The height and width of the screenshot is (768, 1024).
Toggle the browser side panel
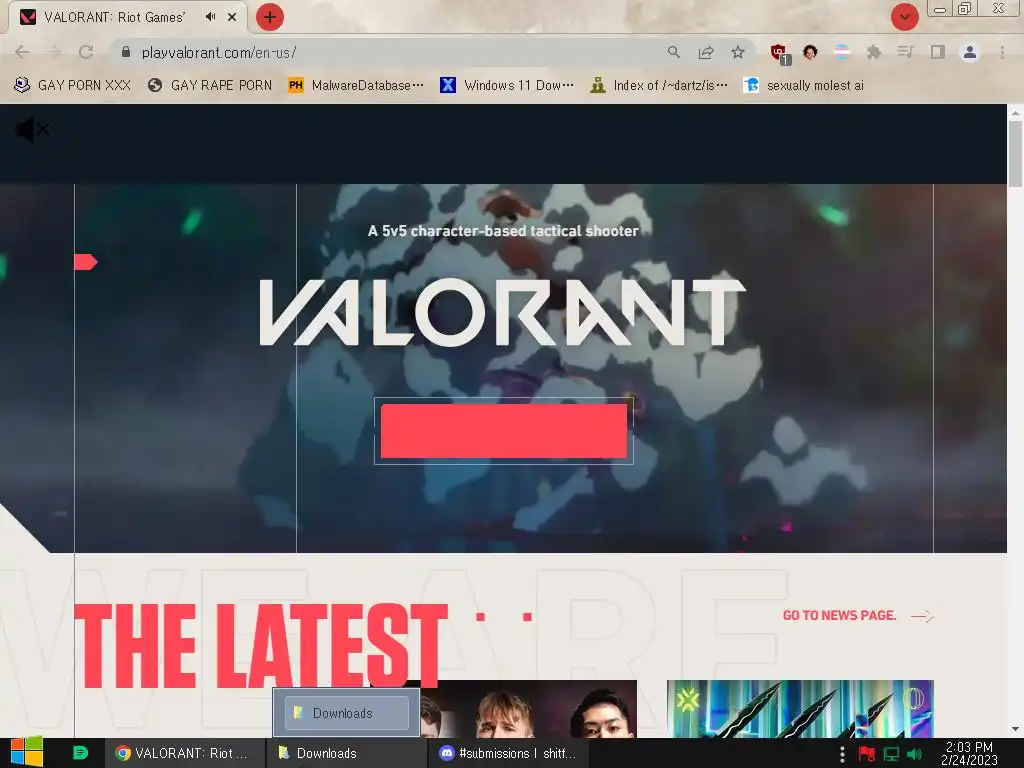938,52
